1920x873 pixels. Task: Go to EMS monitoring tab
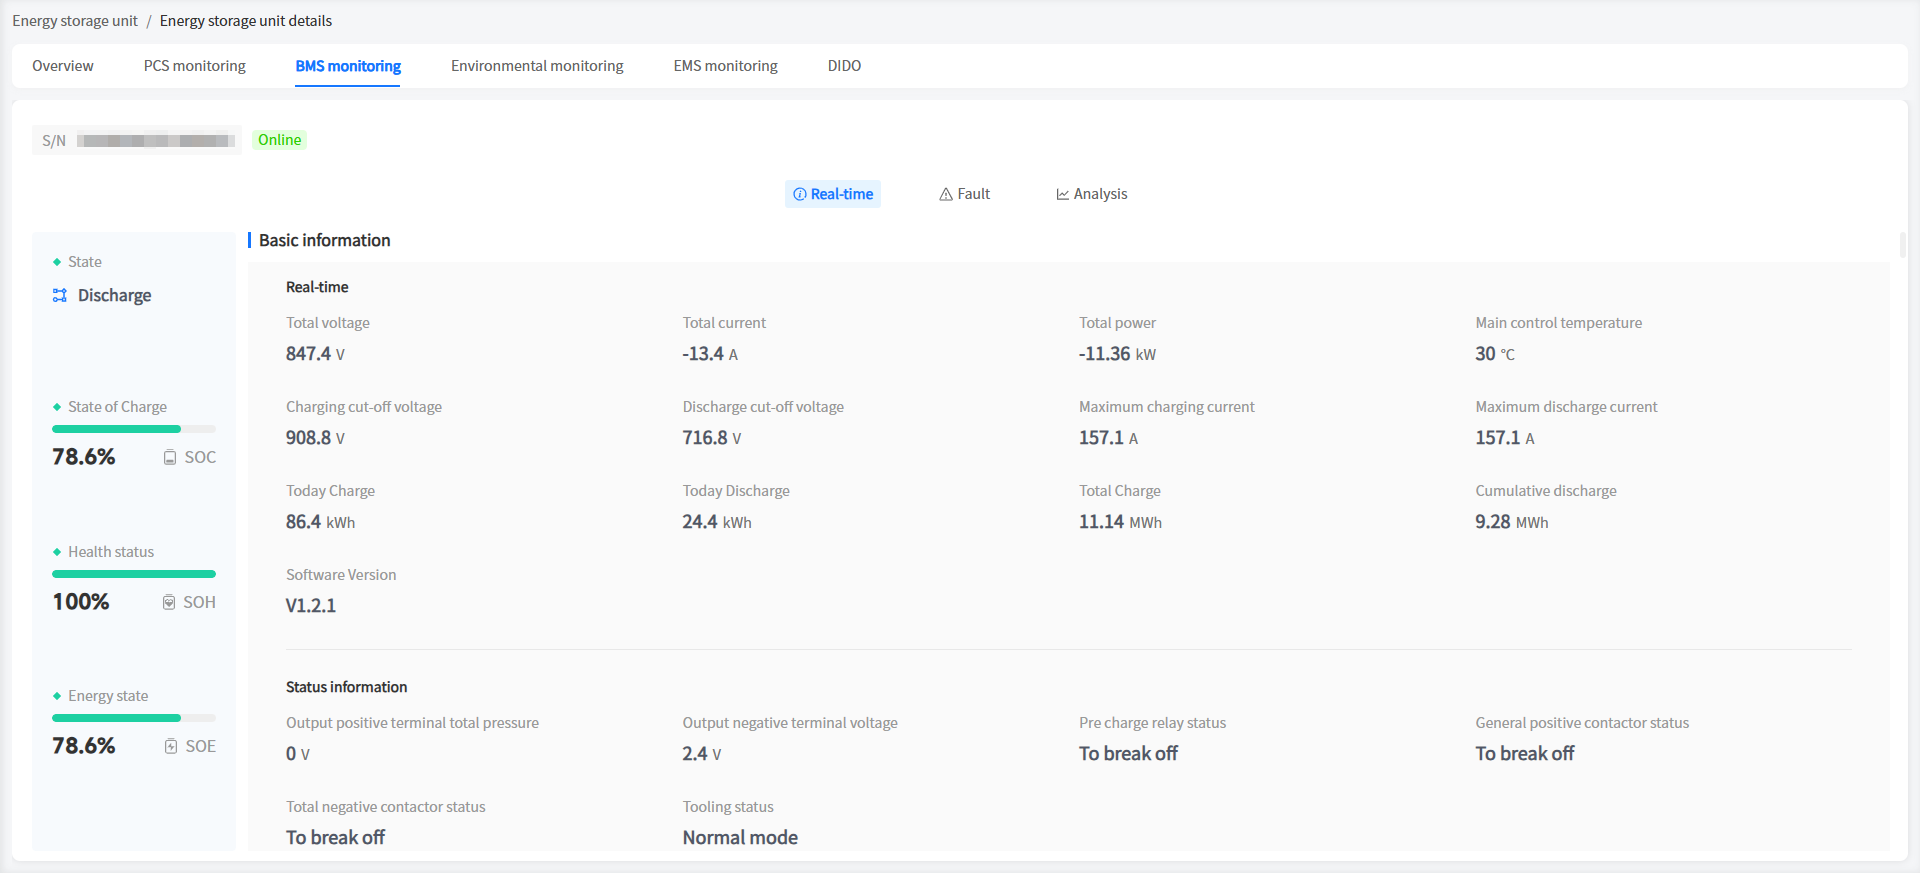(x=725, y=66)
